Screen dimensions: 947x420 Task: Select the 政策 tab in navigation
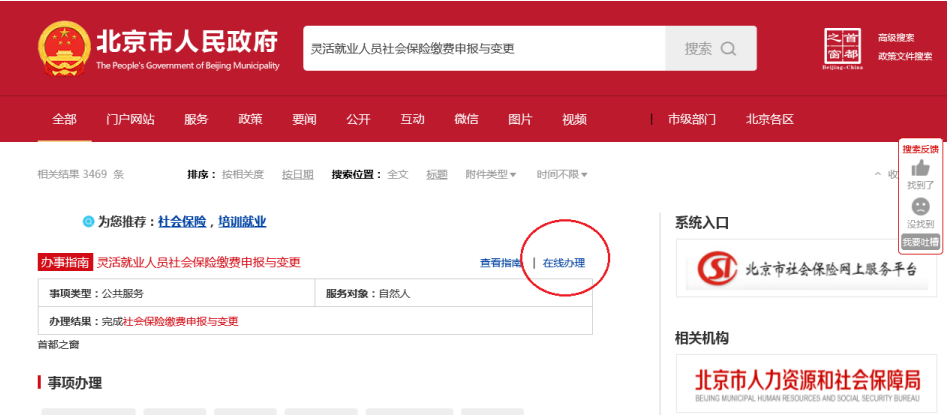250,119
